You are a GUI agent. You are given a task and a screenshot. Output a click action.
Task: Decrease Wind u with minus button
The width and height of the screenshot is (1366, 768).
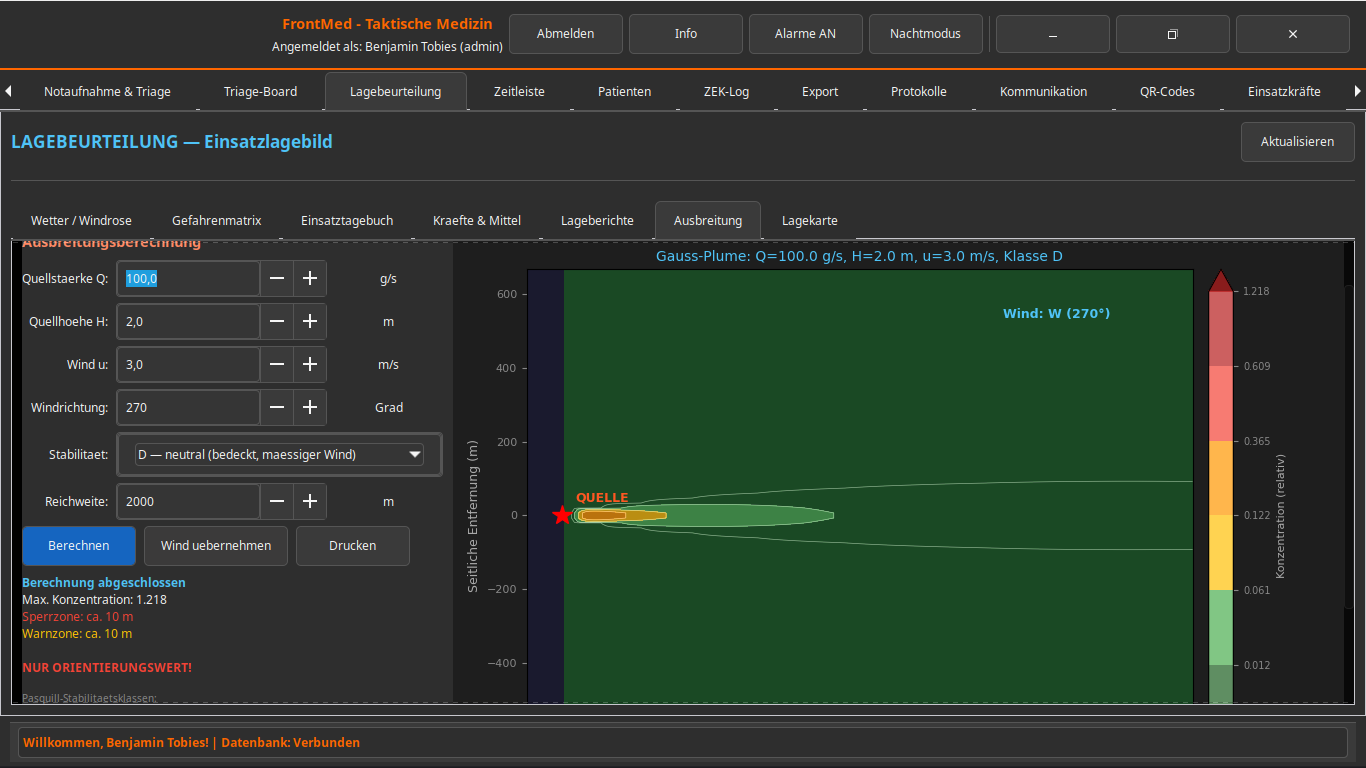tap(277, 365)
